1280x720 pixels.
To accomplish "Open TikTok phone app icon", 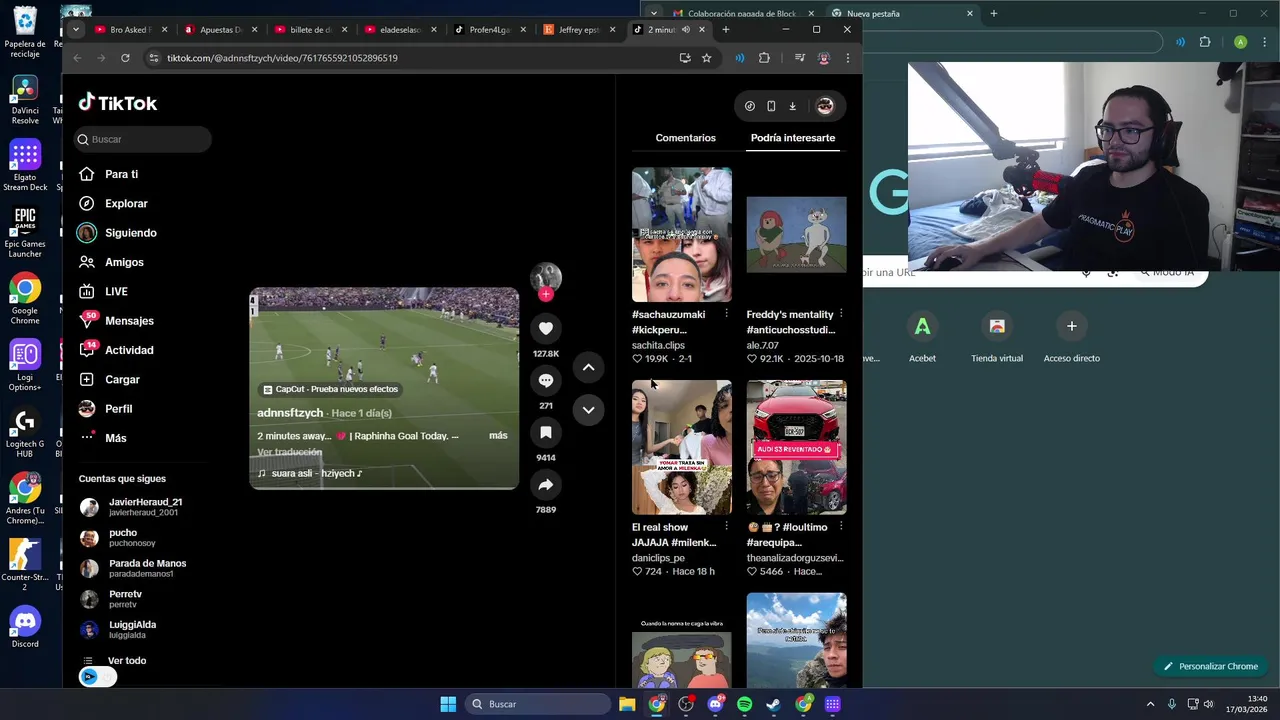I will pyautogui.click(x=771, y=106).
